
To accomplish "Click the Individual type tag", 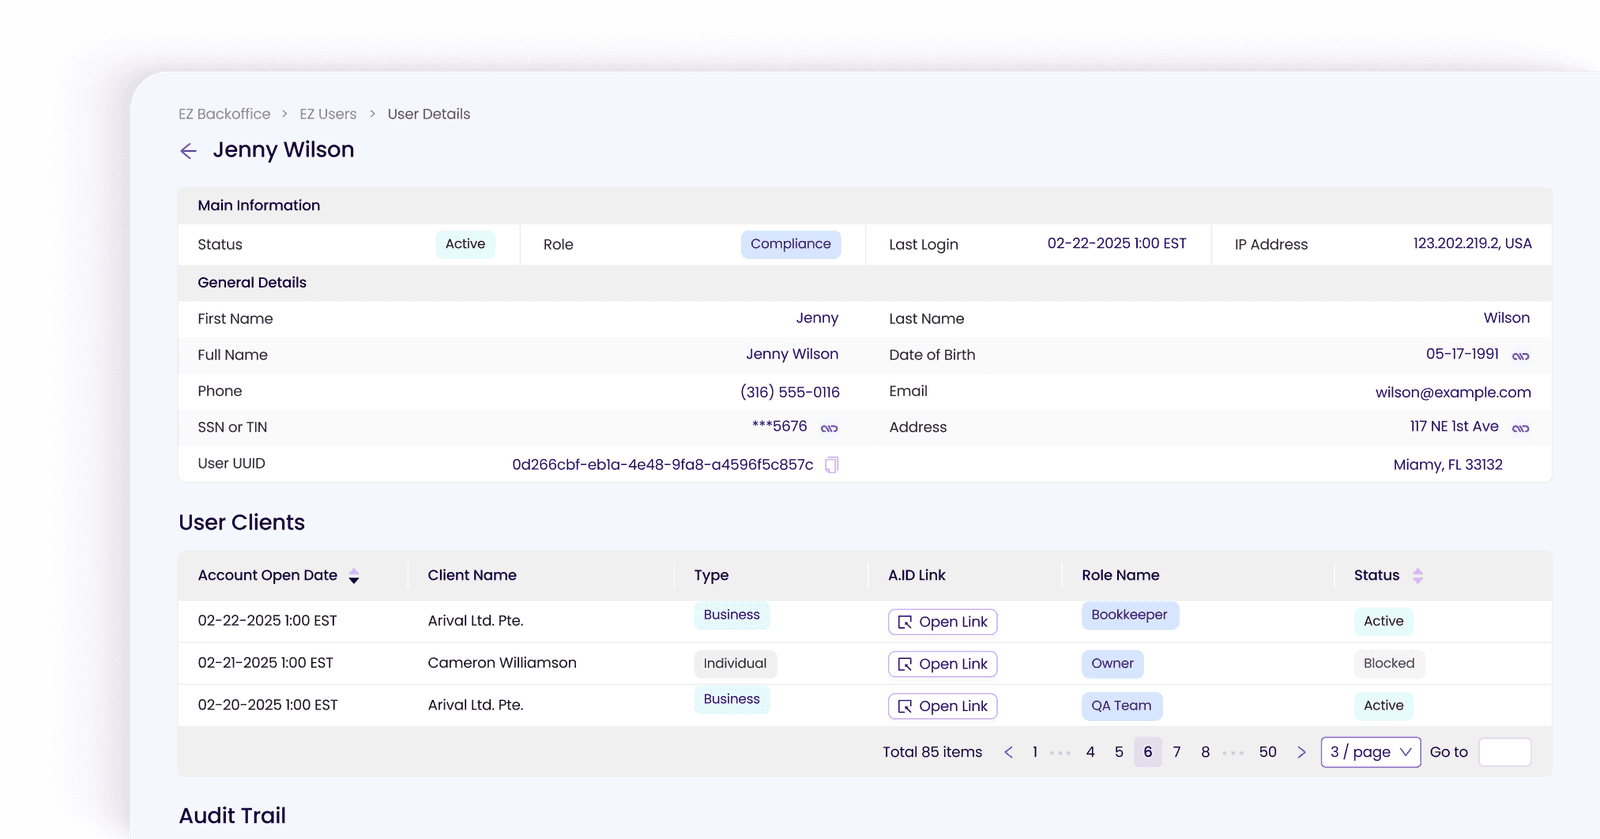I will (735, 664).
